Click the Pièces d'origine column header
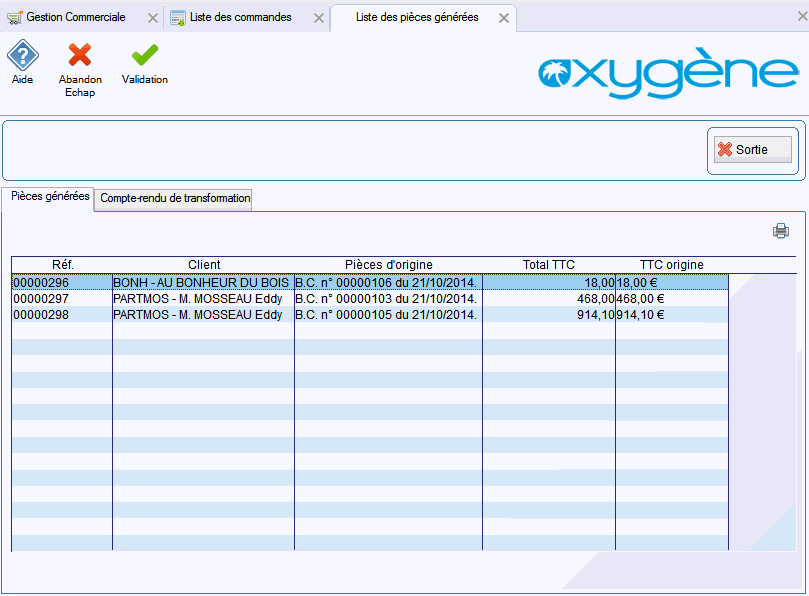The height and width of the screenshot is (596, 809). click(388, 265)
